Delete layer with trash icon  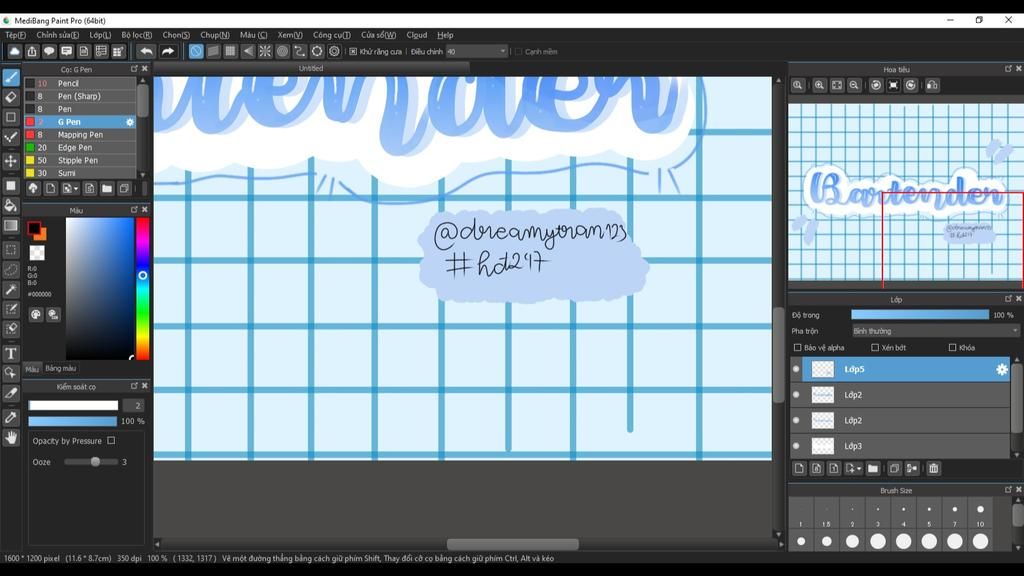(x=934, y=468)
